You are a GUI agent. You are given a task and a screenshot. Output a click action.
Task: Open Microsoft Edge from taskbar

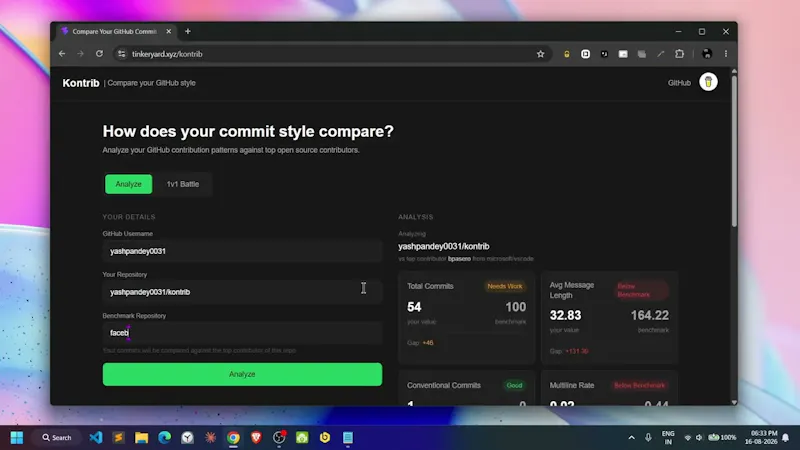[164, 437]
